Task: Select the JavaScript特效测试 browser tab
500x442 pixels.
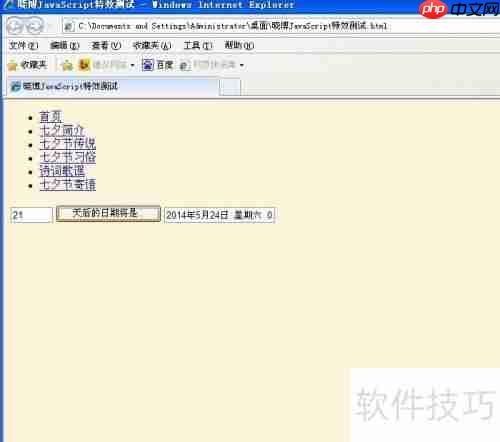Action: (x=113, y=87)
